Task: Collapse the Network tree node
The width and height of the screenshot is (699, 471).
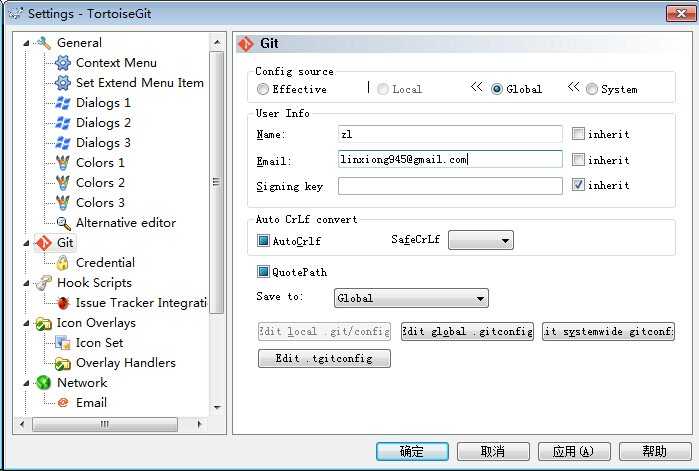Action: point(26,383)
